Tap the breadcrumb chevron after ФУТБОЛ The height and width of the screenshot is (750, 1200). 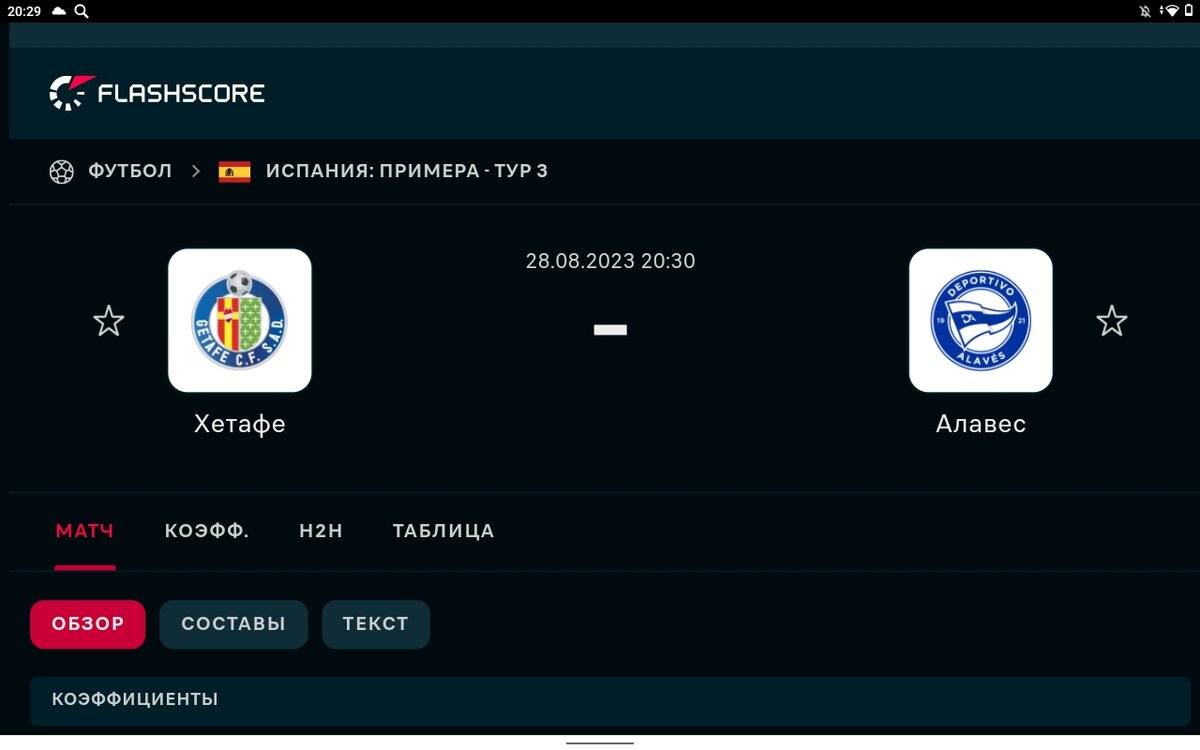(x=196, y=171)
